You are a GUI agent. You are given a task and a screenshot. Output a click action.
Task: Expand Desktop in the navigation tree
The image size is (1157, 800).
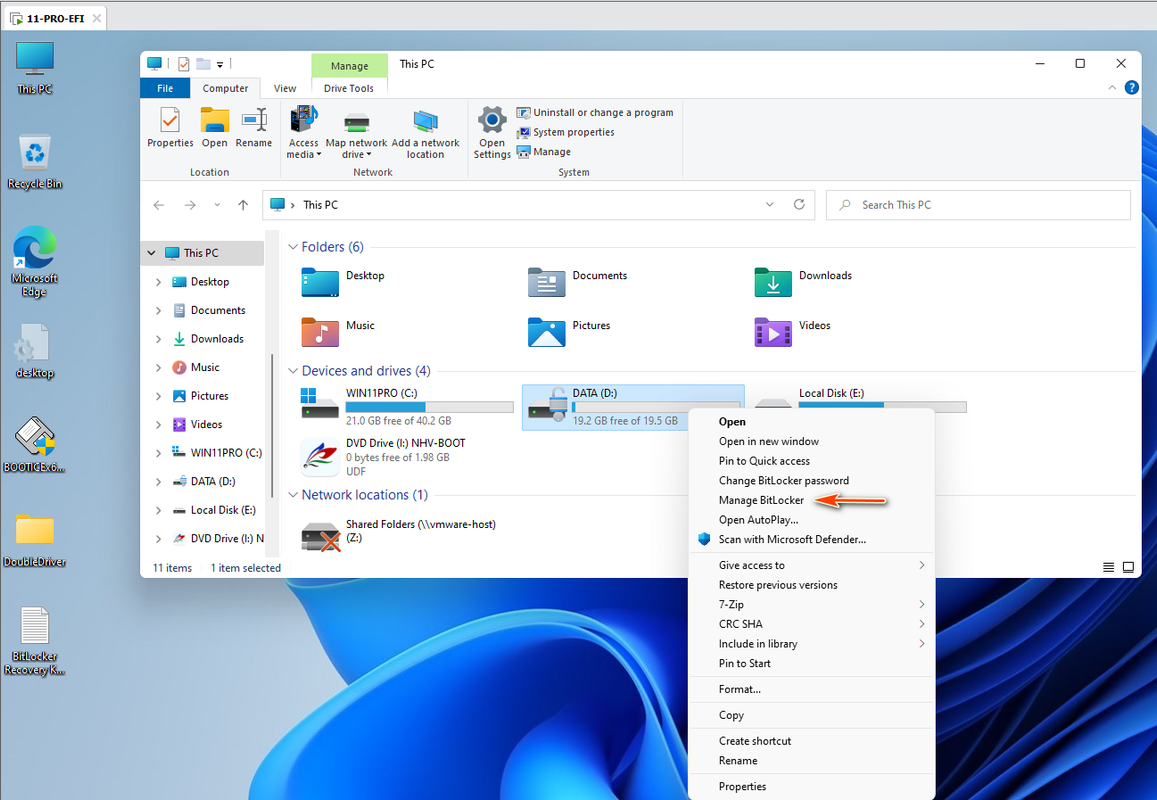click(158, 281)
